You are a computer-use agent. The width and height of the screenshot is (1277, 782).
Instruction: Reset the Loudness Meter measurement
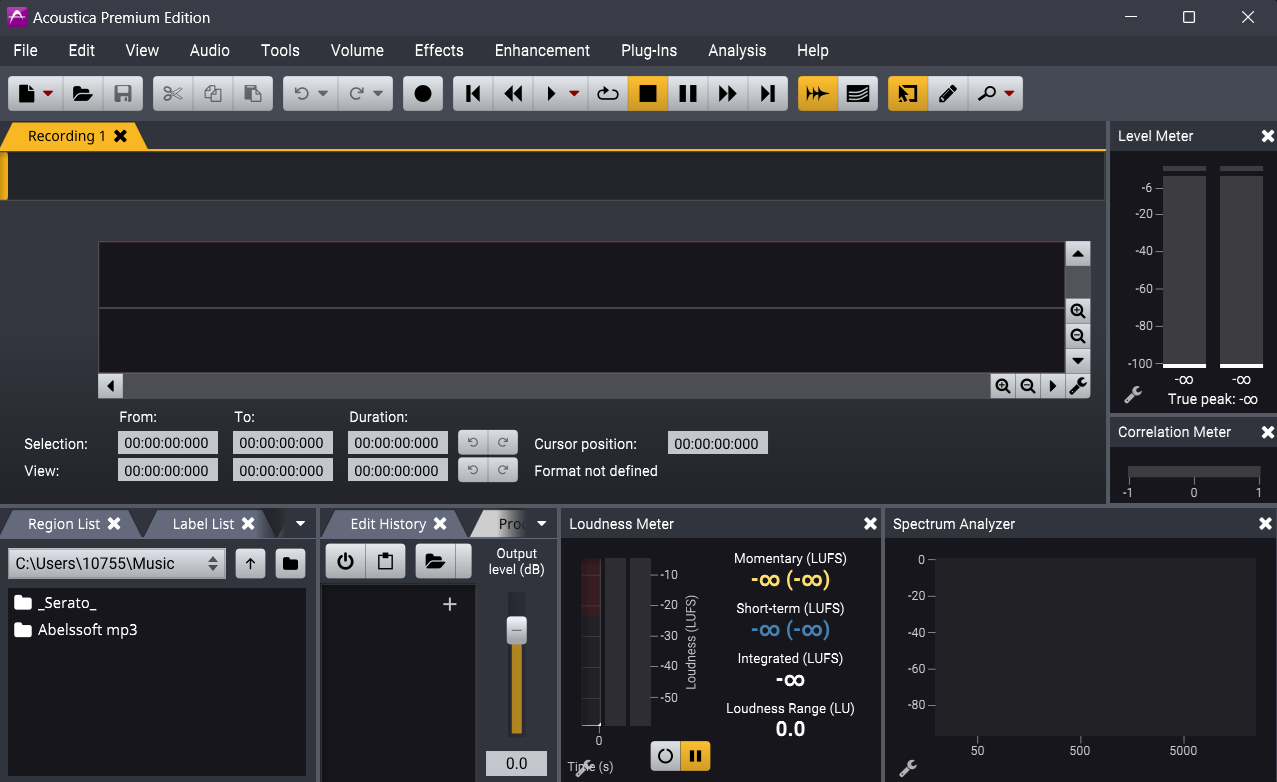665,756
